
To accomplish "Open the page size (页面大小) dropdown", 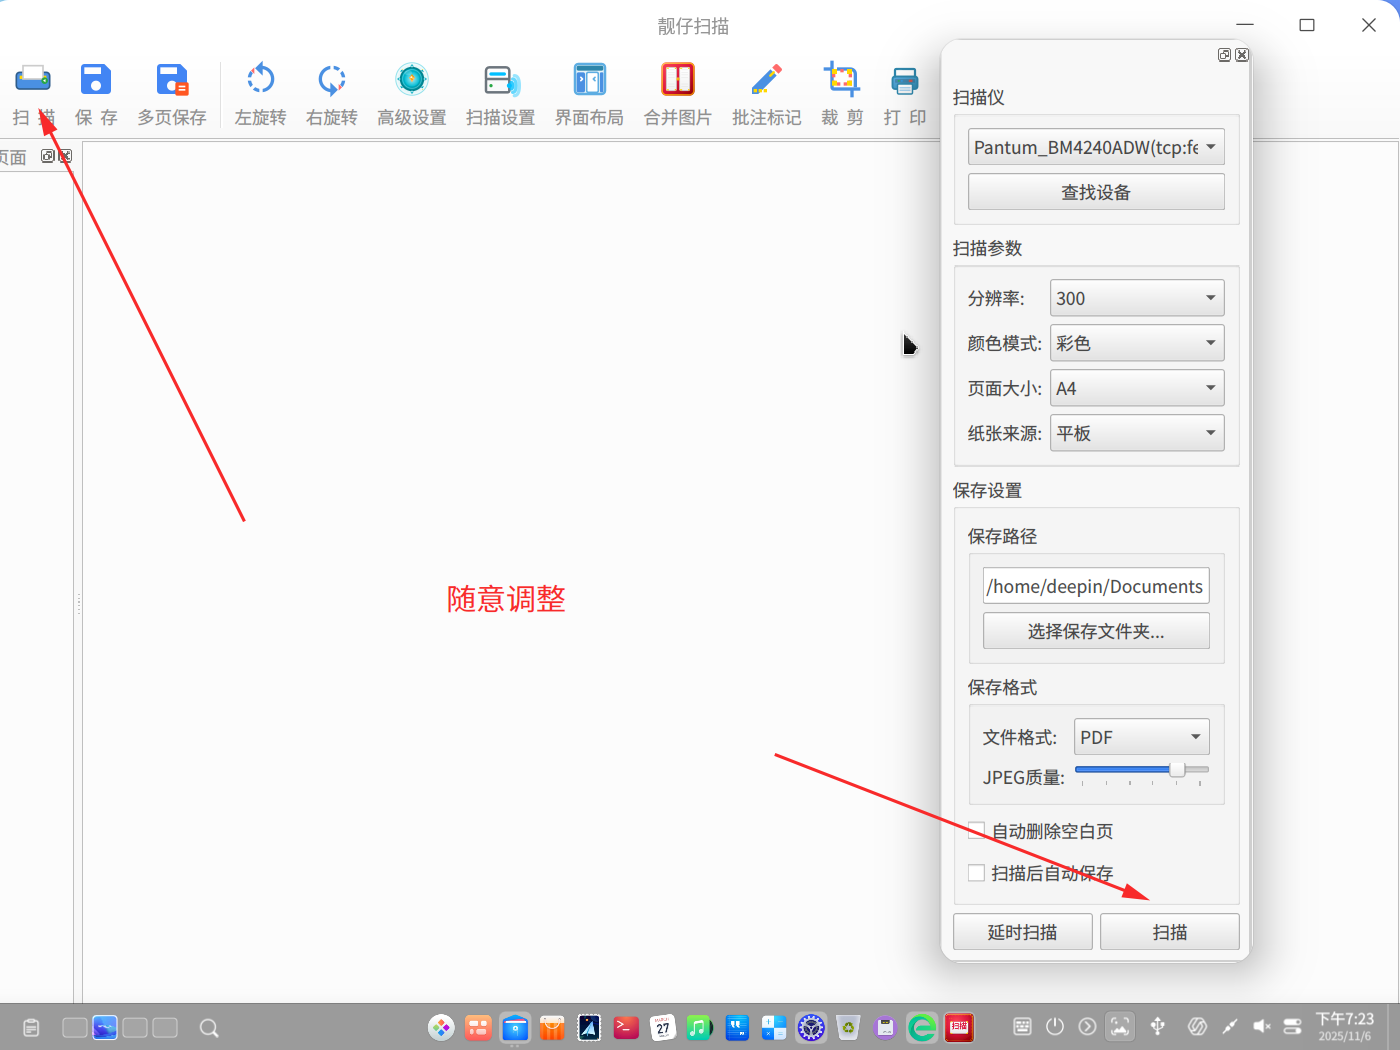I will click(x=1137, y=388).
